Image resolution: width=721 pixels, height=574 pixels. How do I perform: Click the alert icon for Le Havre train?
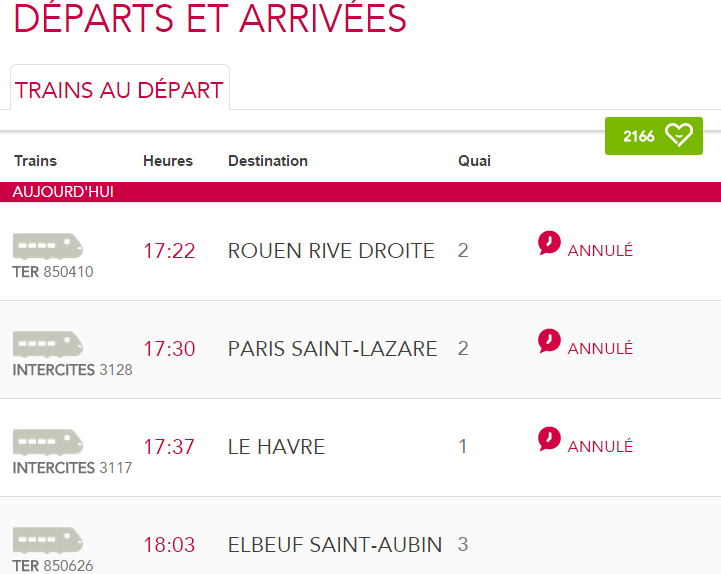click(549, 439)
